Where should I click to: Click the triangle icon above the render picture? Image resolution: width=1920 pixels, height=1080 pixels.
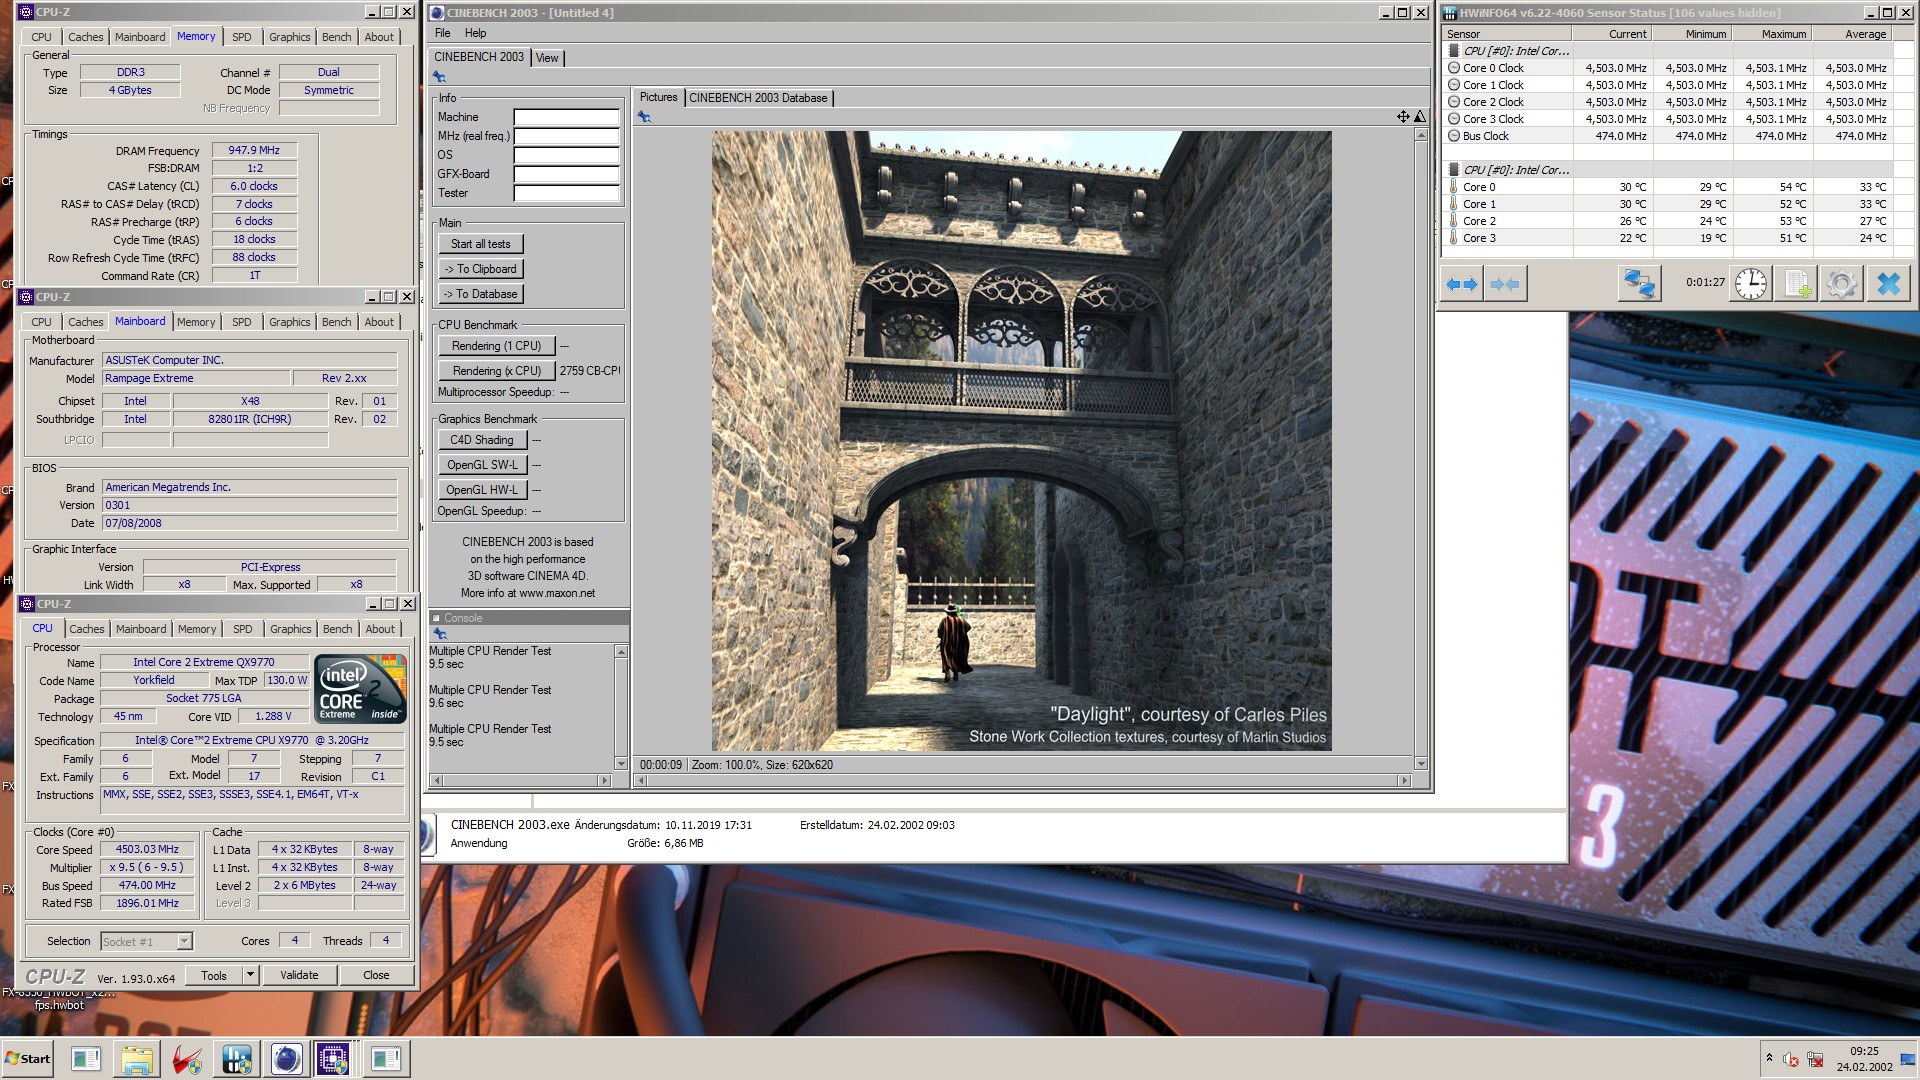click(x=1419, y=117)
